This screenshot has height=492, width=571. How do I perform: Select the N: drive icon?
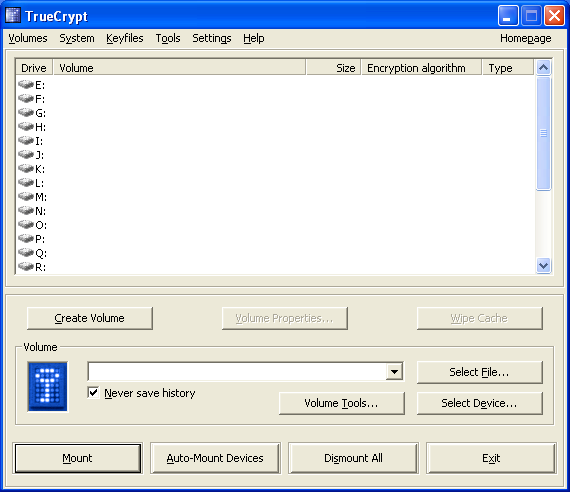coord(26,210)
